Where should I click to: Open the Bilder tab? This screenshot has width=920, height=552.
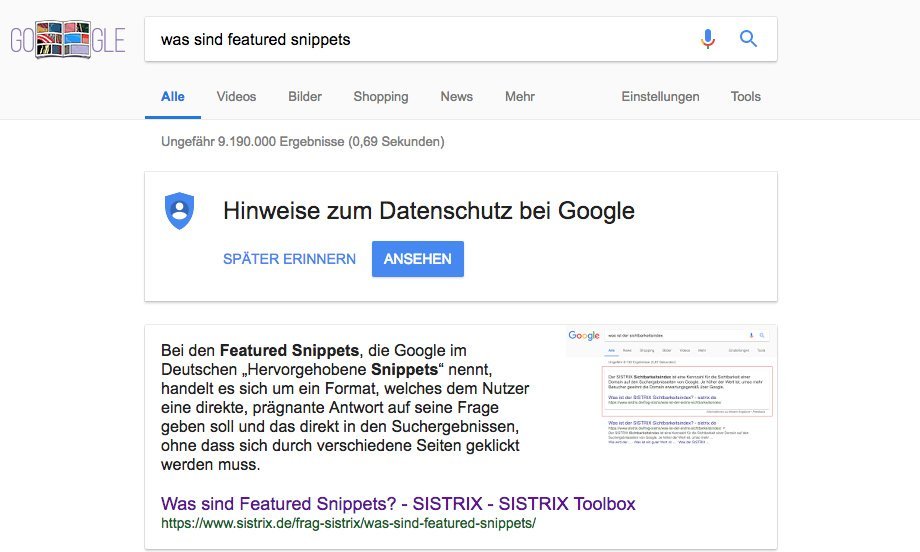pyautogui.click(x=305, y=97)
